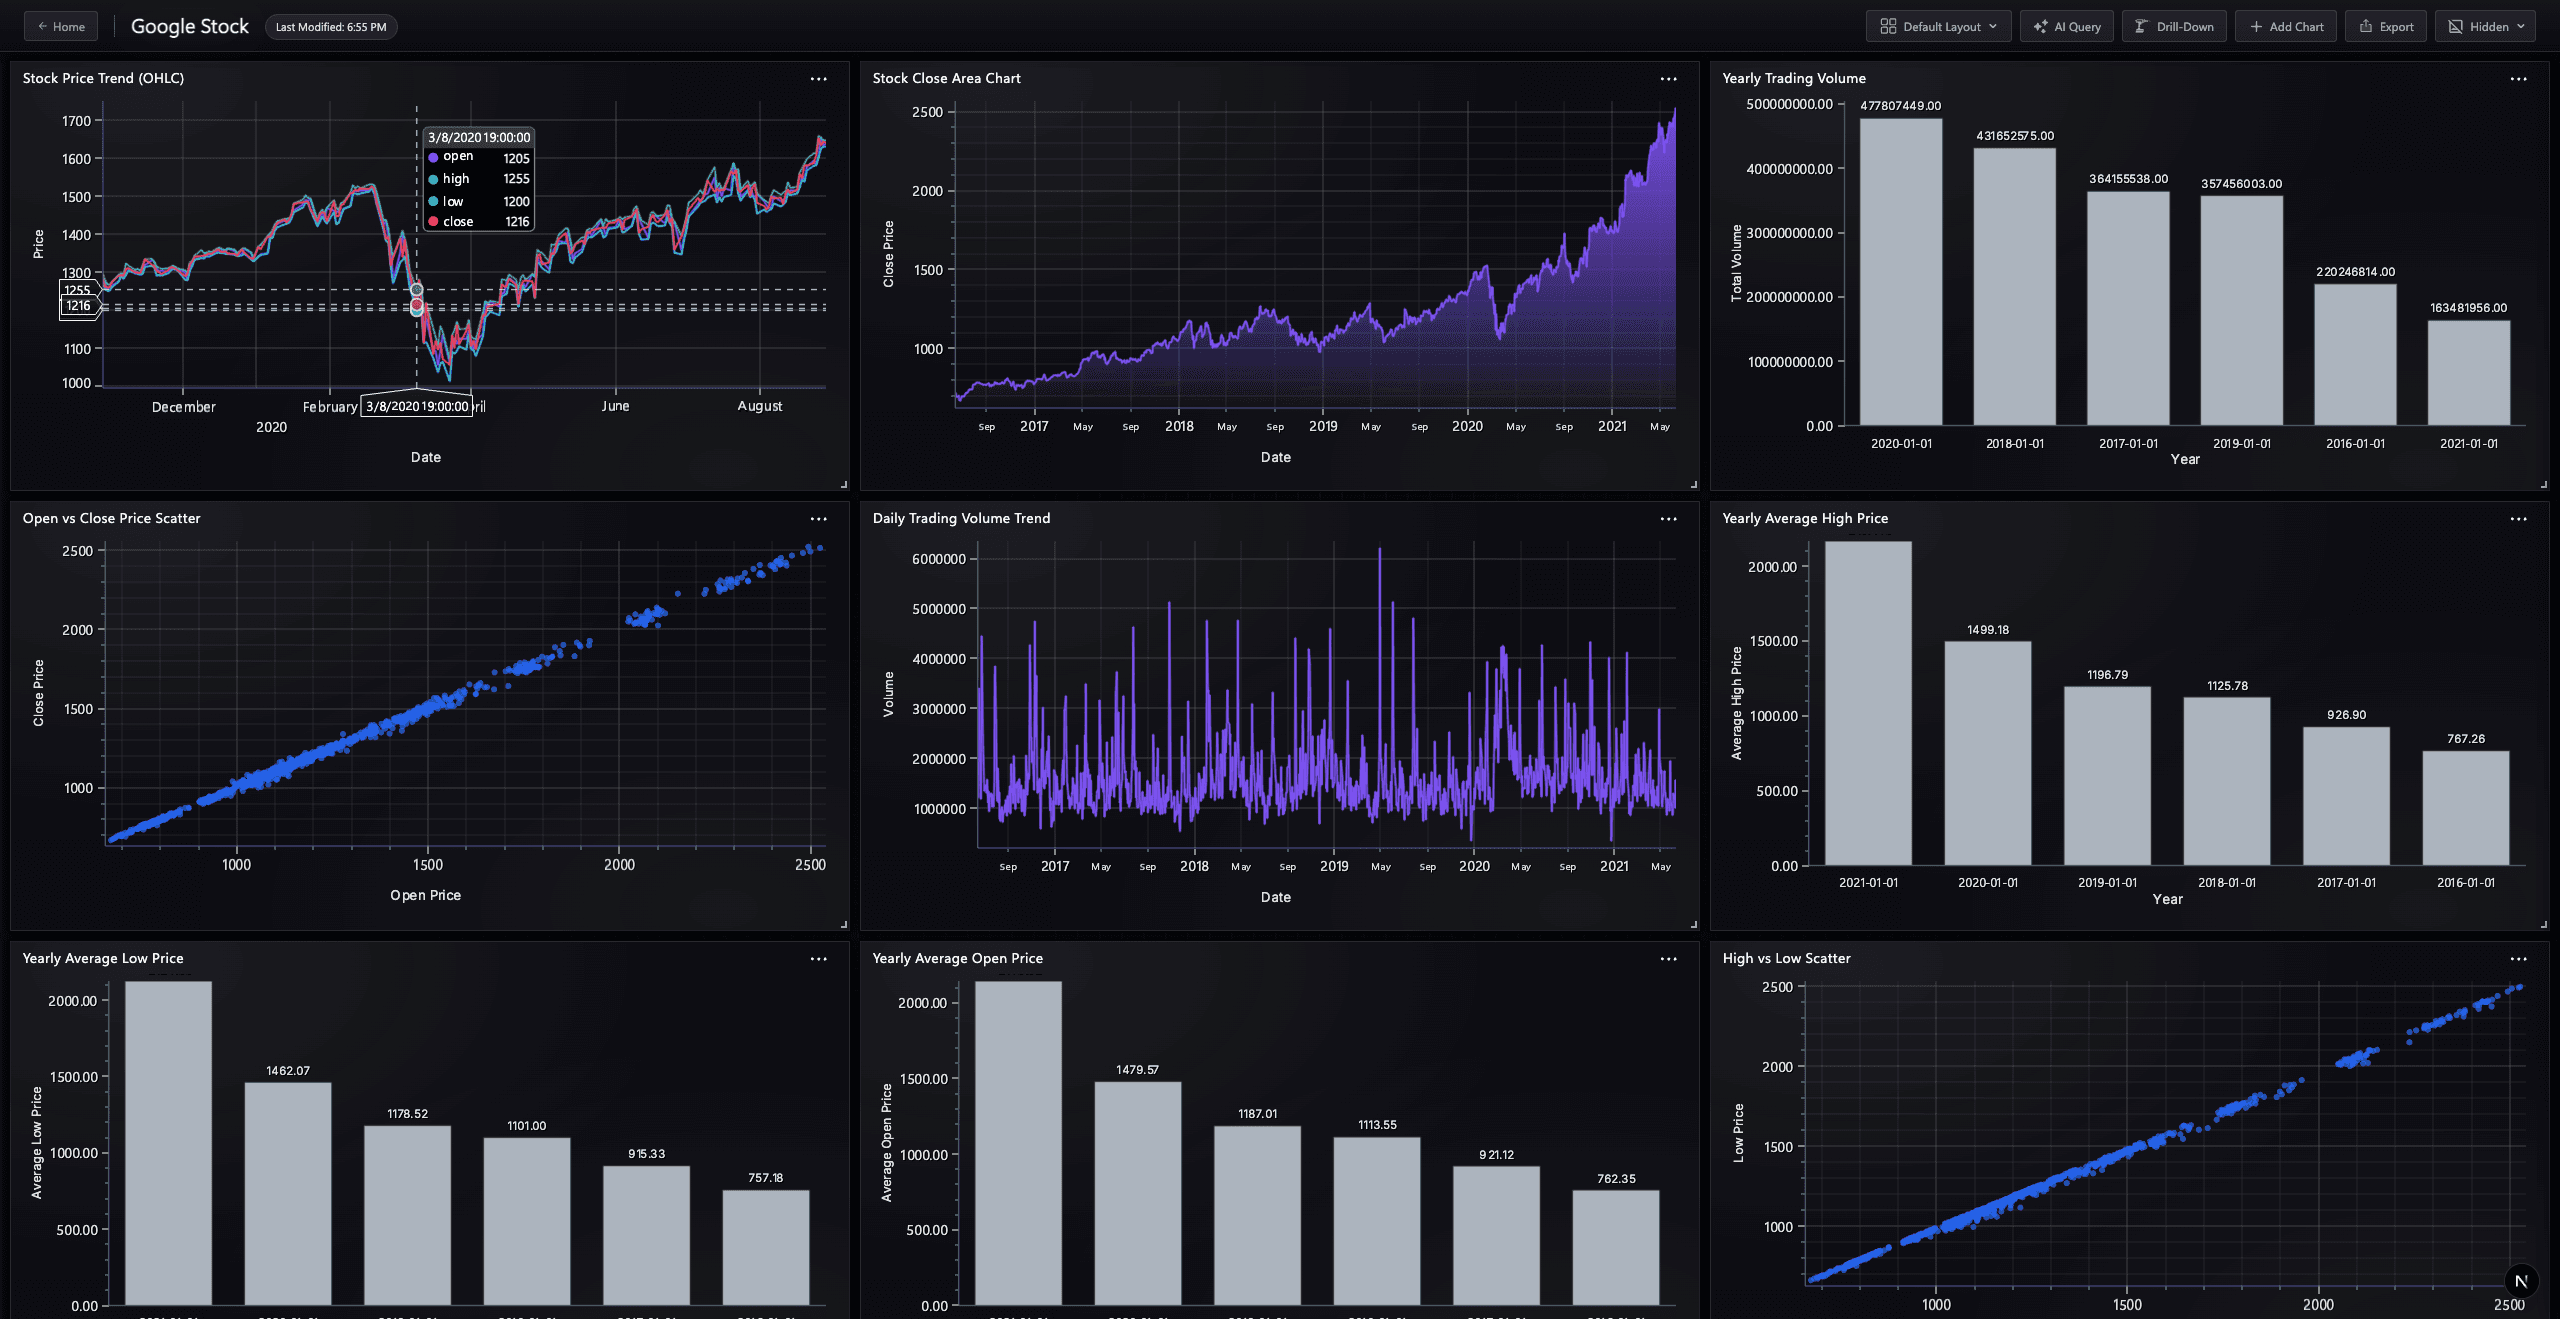Click the 3/8/2020 red close marker on OHLC chart
The height and width of the screenshot is (1319, 2560).
417,305
